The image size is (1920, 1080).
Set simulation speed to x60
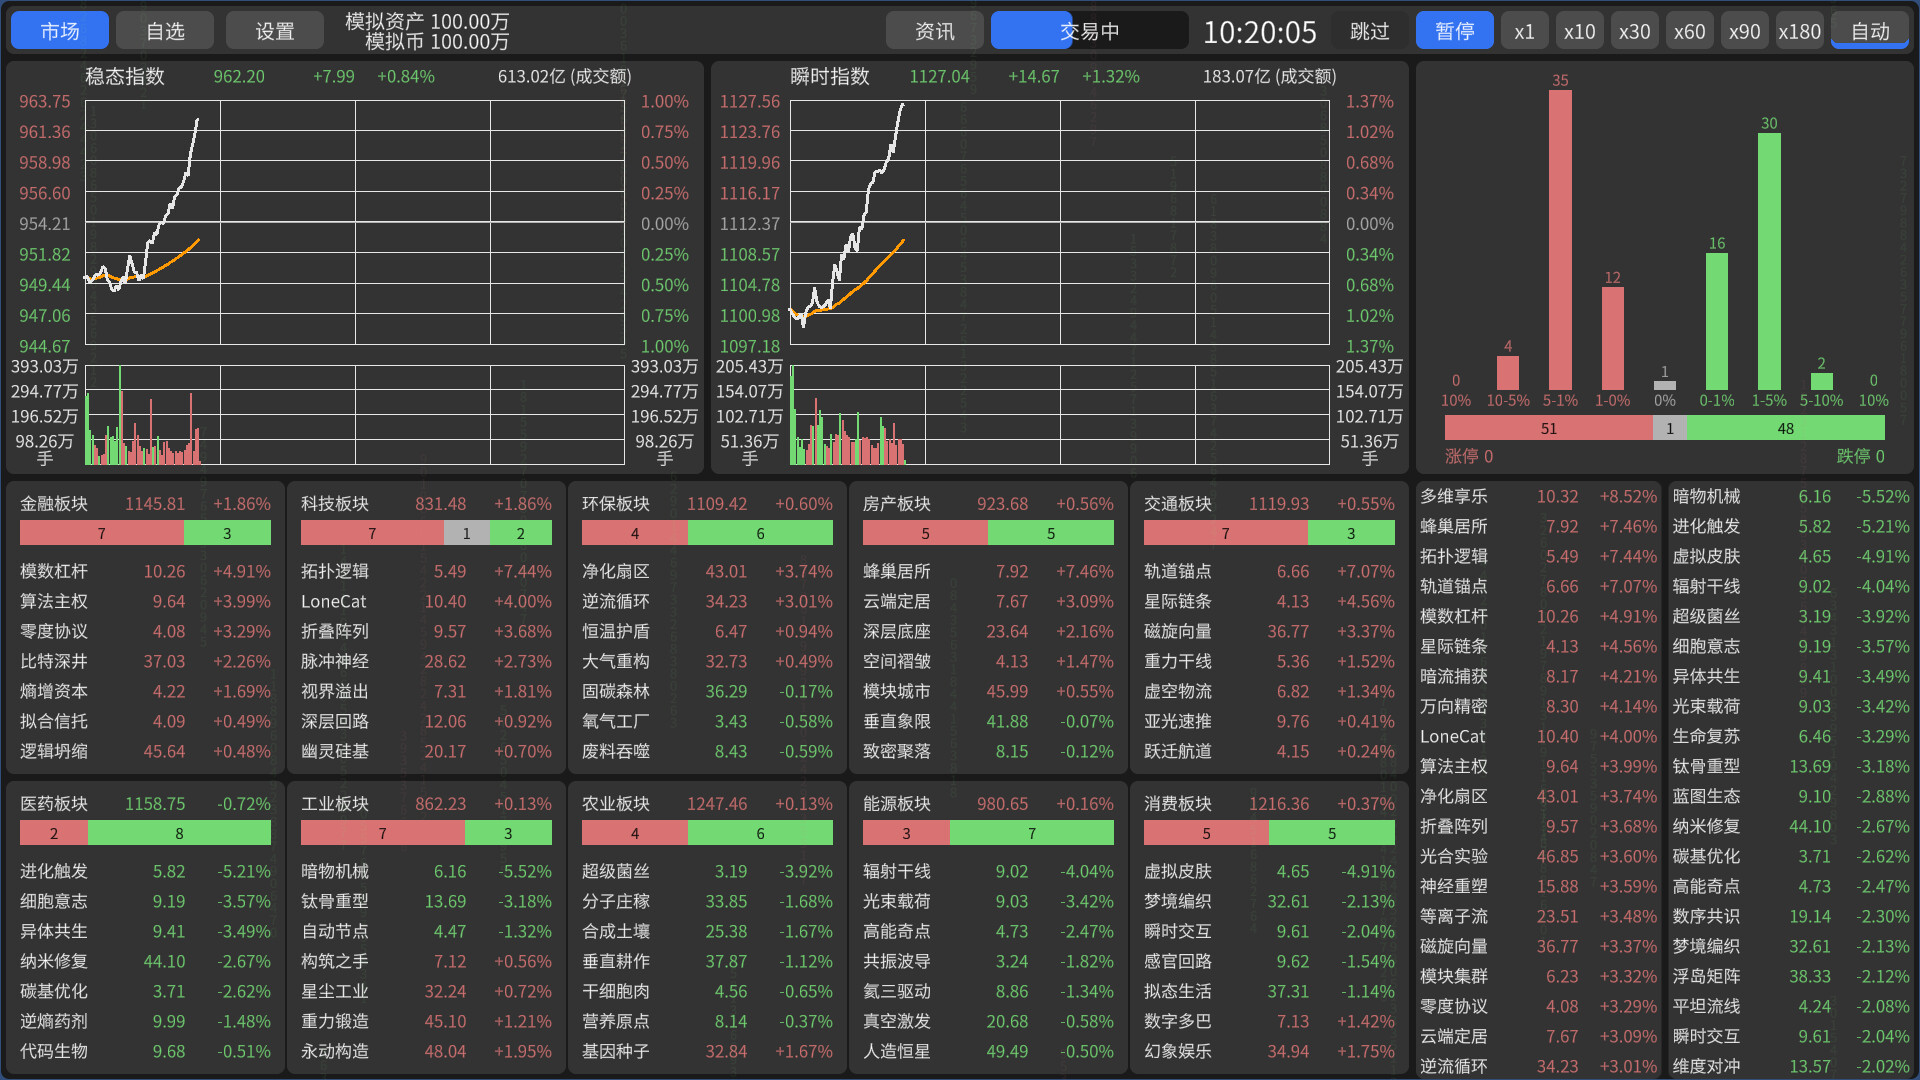[x=1690, y=31]
